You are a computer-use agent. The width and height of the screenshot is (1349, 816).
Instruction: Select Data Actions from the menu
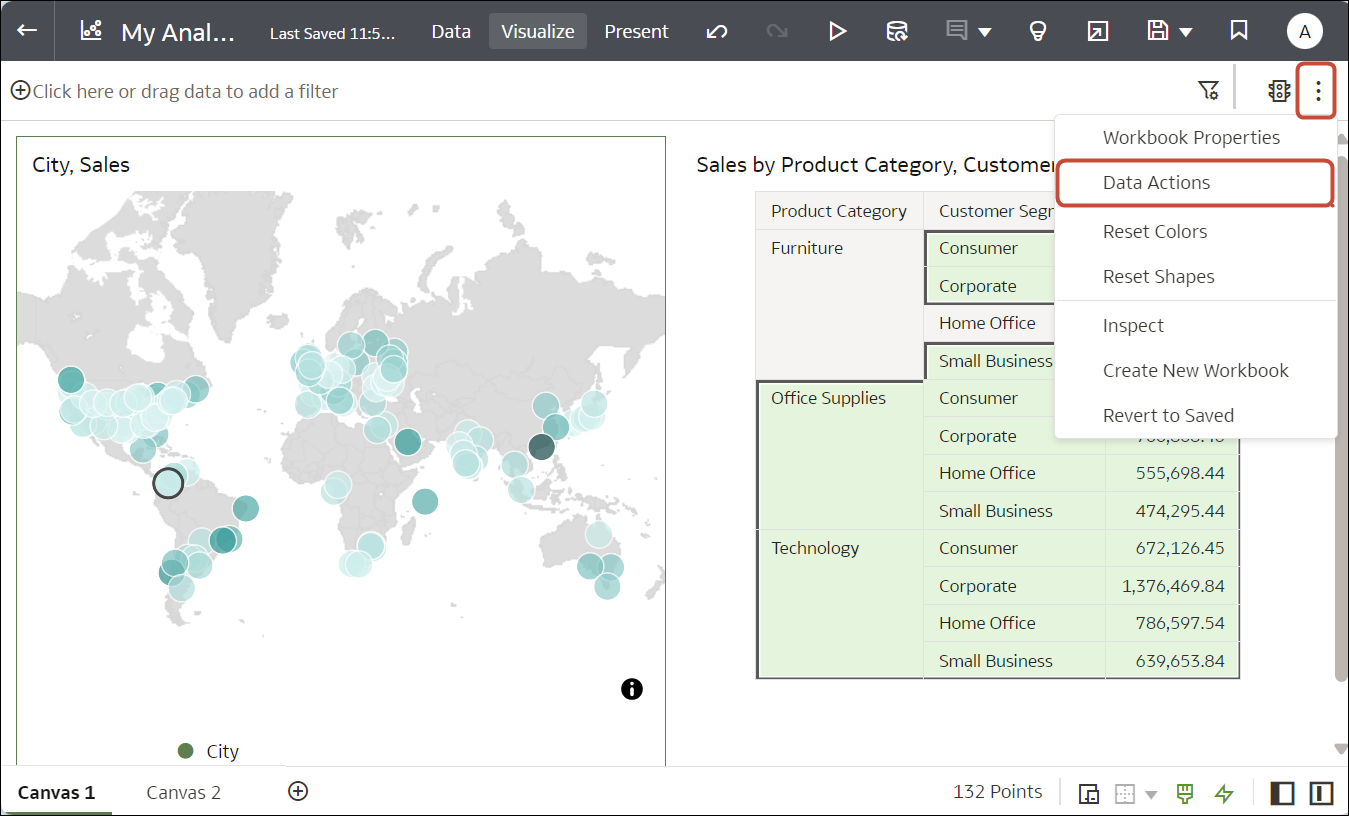point(1156,183)
